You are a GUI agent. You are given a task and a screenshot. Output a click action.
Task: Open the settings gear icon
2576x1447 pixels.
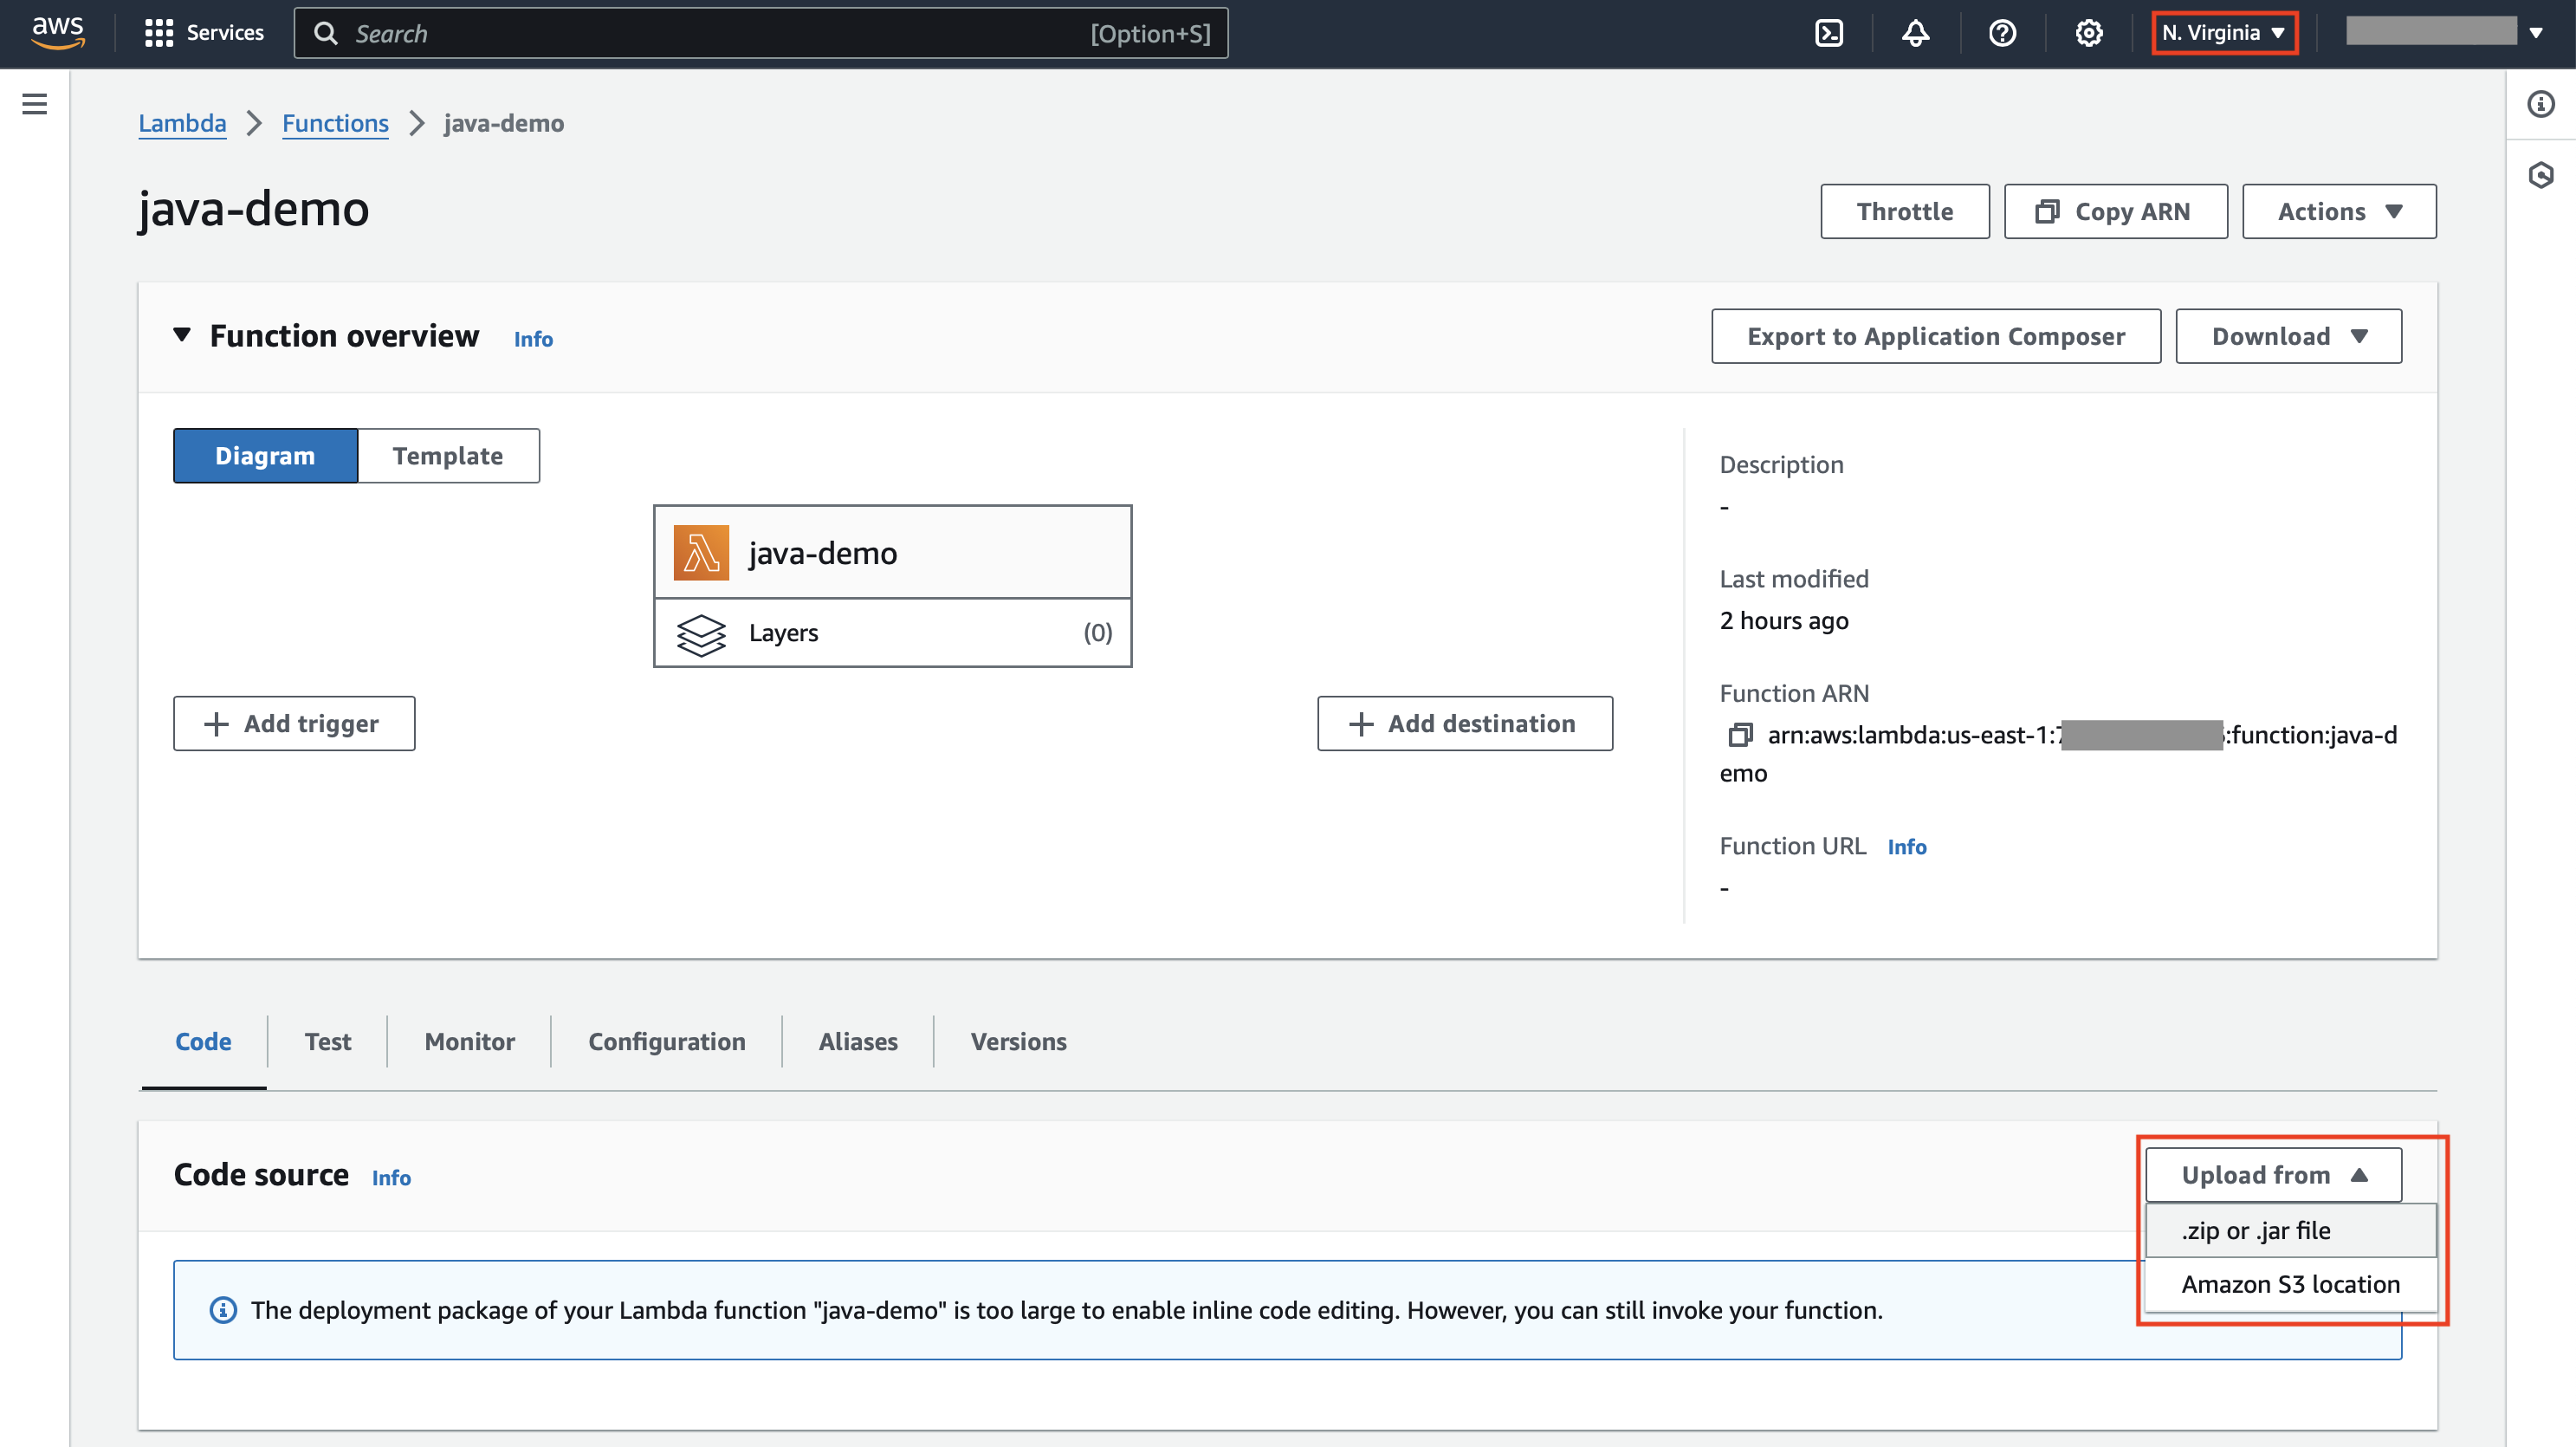pos(2089,33)
